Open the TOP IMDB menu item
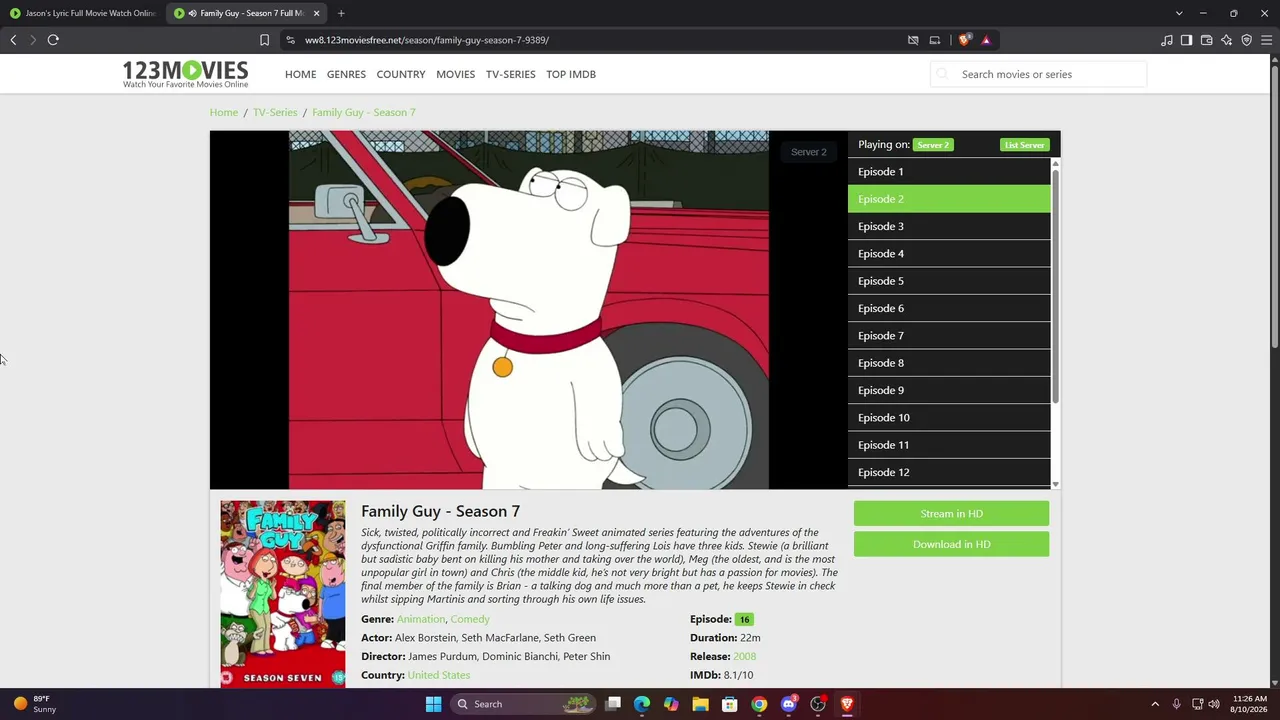 571,74
